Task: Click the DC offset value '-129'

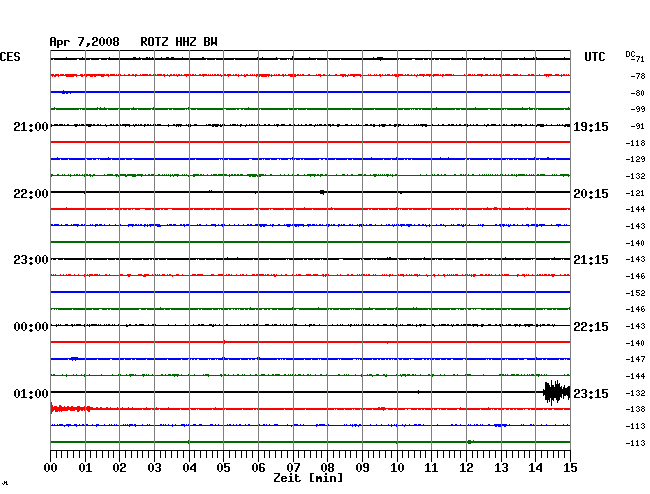Action: tap(635, 159)
